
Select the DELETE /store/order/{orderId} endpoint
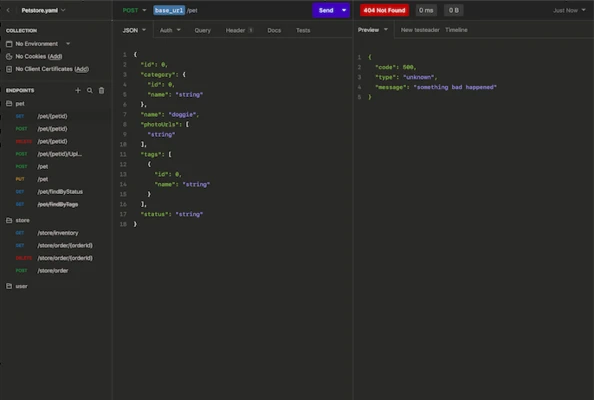(x=56, y=258)
